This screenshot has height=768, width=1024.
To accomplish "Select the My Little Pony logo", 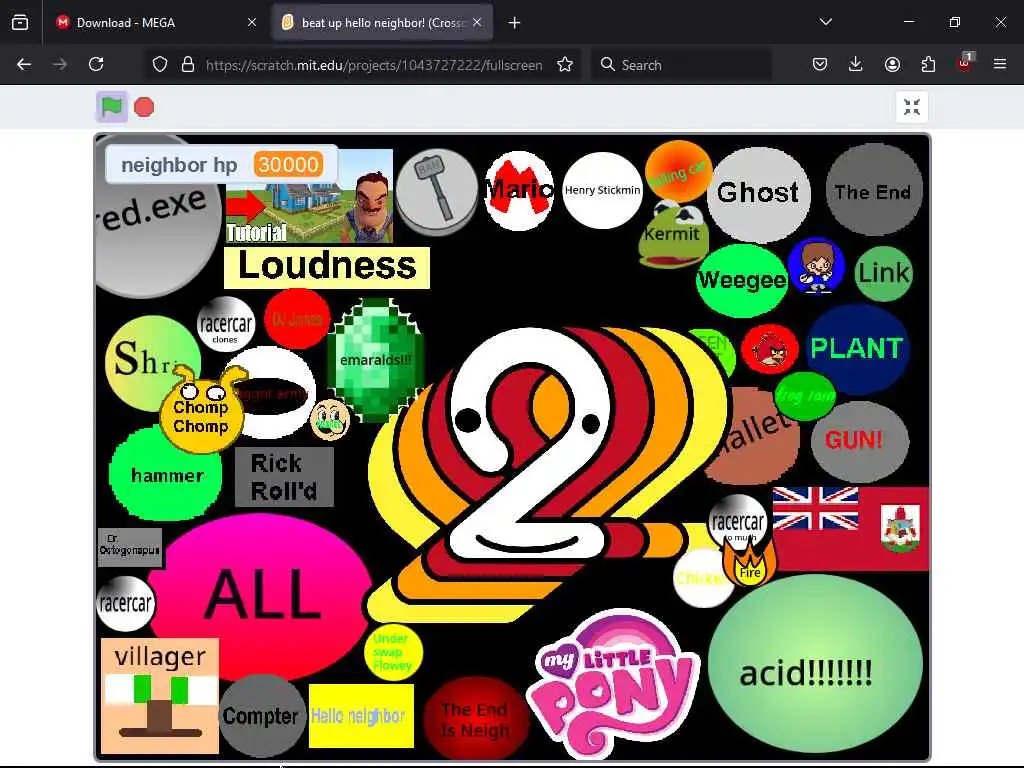I will click(614, 682).
